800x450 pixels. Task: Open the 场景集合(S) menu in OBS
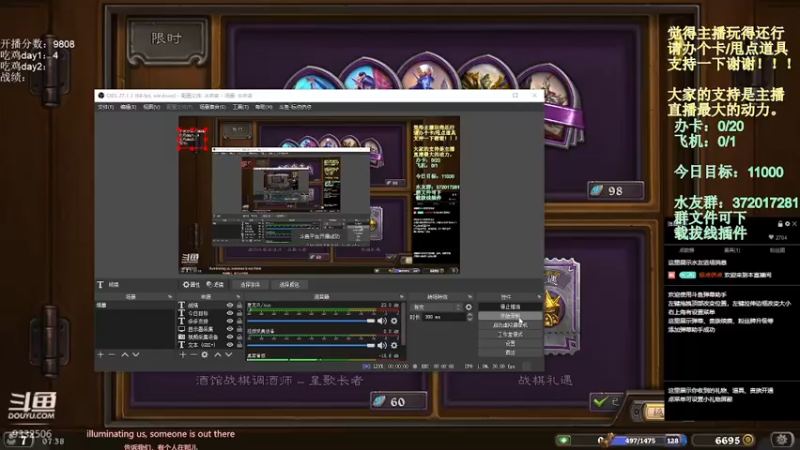pyautogui.click(x=212, y=107)
